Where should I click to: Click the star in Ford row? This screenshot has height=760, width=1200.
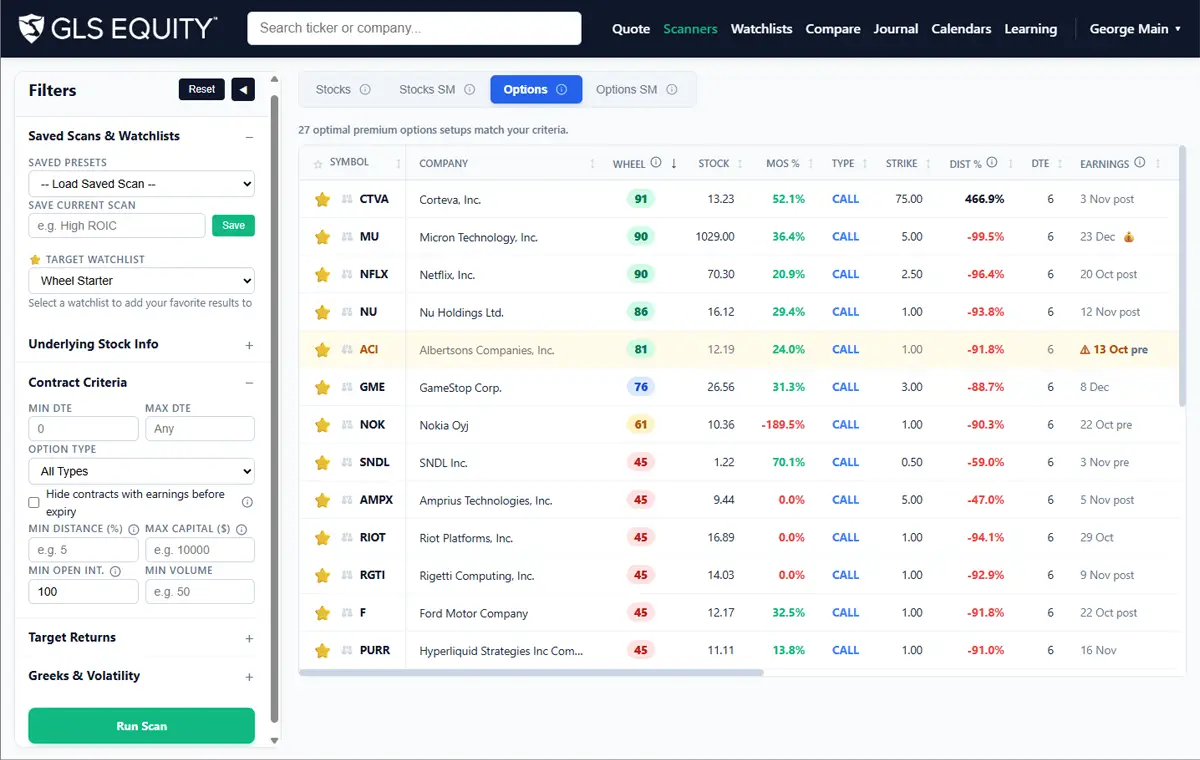[322, 613]
